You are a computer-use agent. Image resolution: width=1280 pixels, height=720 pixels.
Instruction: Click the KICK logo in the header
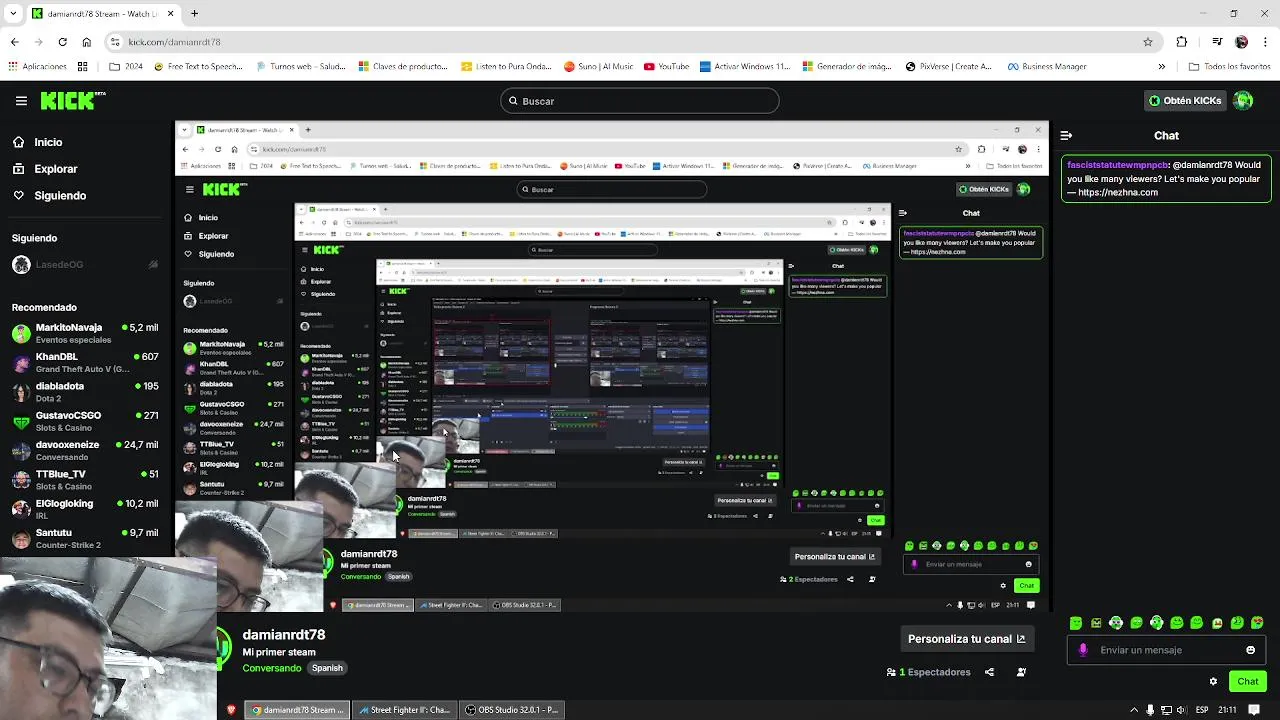[x=73, y=100]
